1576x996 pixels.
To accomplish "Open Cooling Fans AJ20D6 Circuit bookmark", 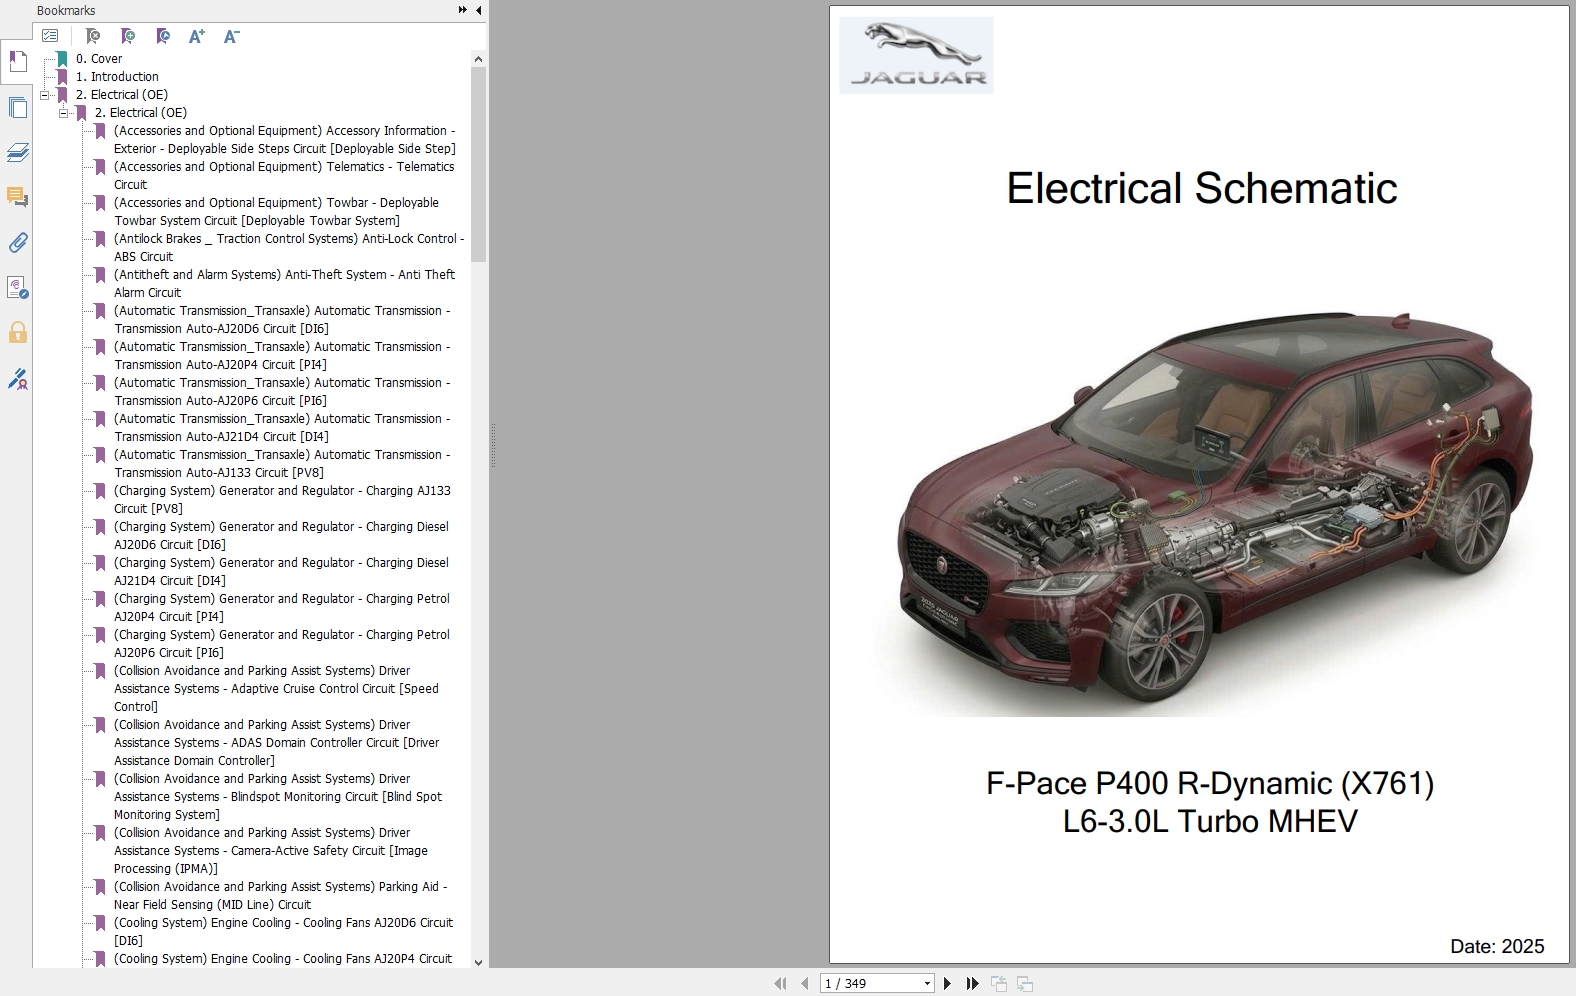I will [x=283, y=932].
